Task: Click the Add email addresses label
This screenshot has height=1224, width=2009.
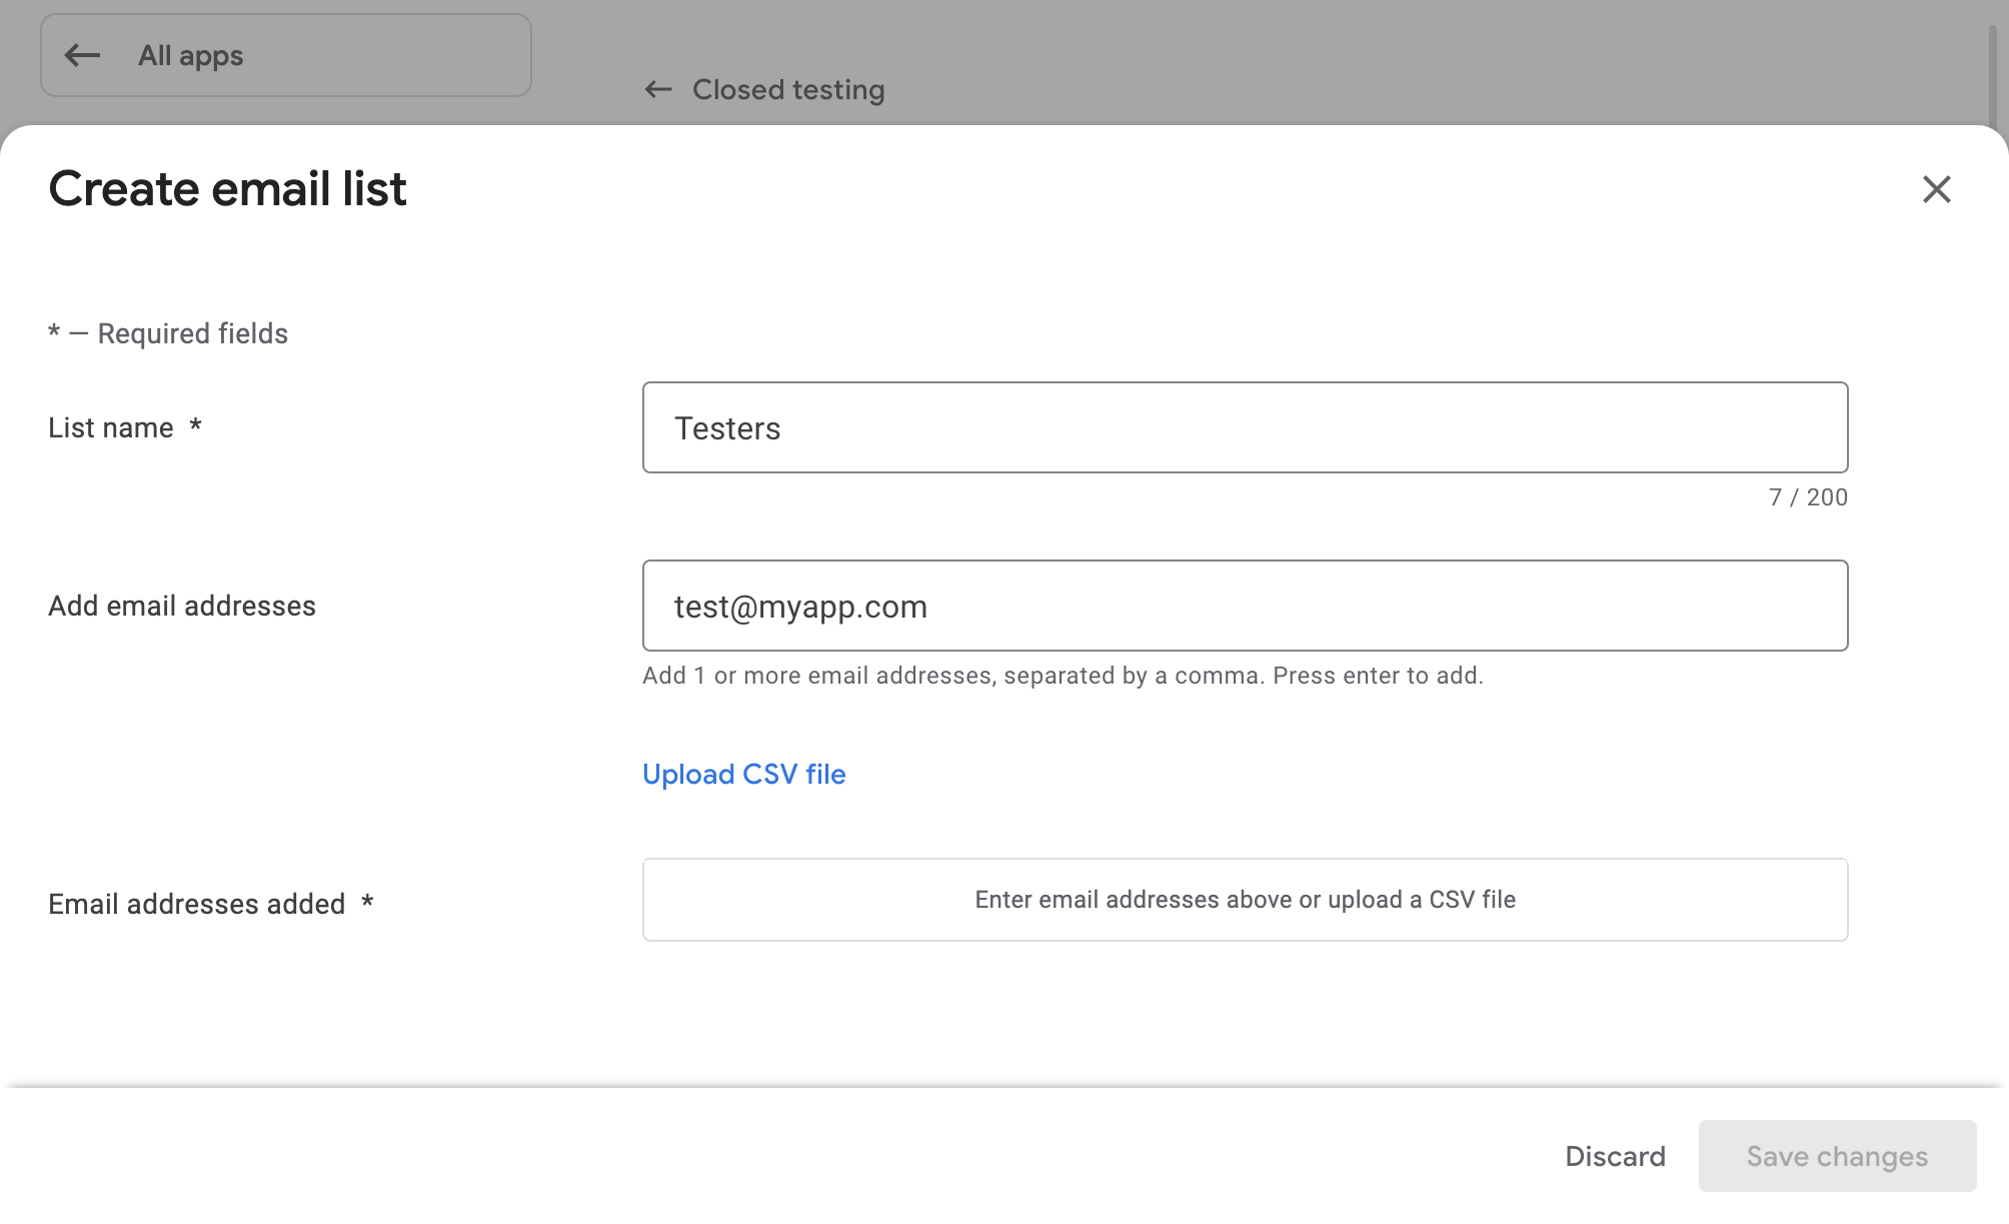Action: (x=182, y=606)
